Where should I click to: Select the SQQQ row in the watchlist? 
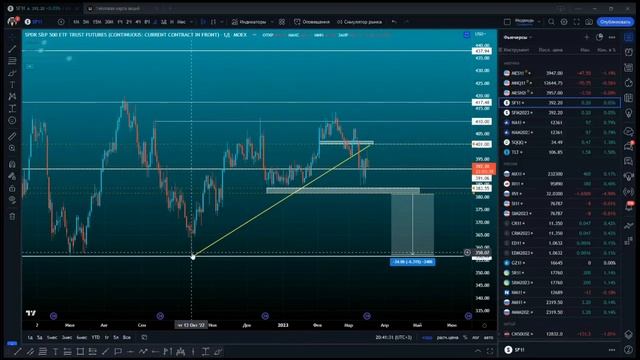[560, 142]
